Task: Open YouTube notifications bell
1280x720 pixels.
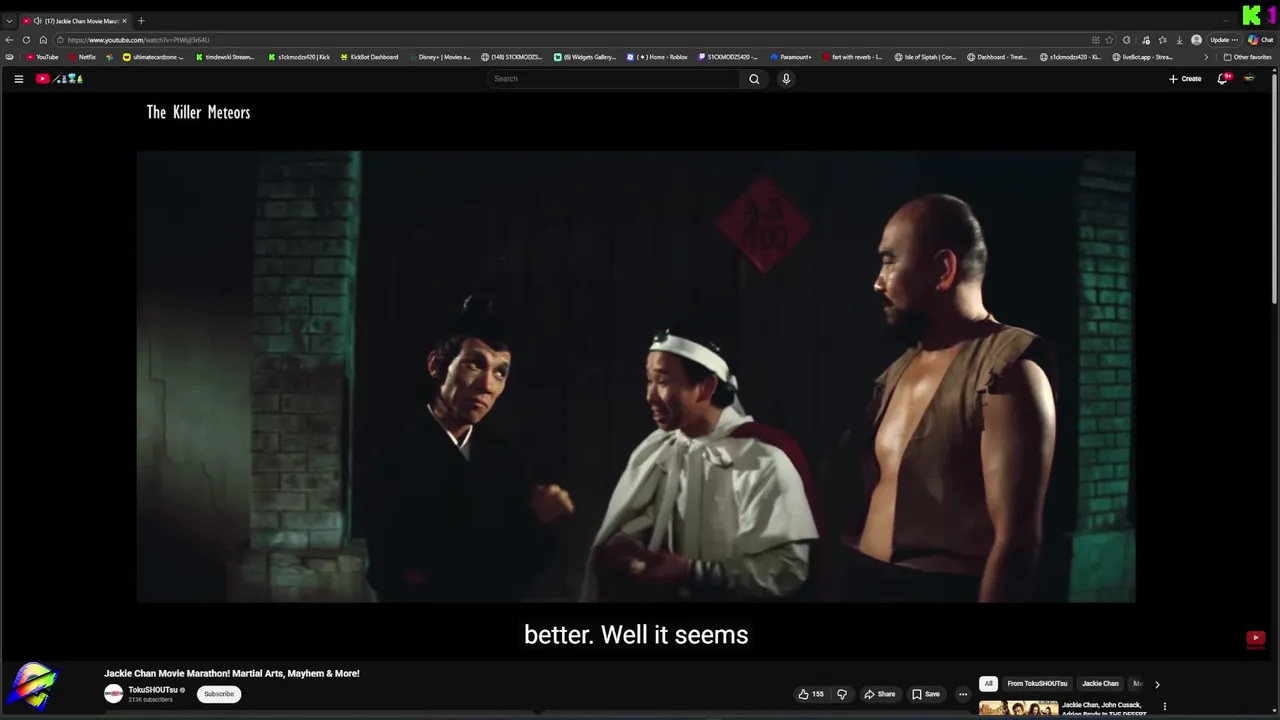Action: (1222, 78)
